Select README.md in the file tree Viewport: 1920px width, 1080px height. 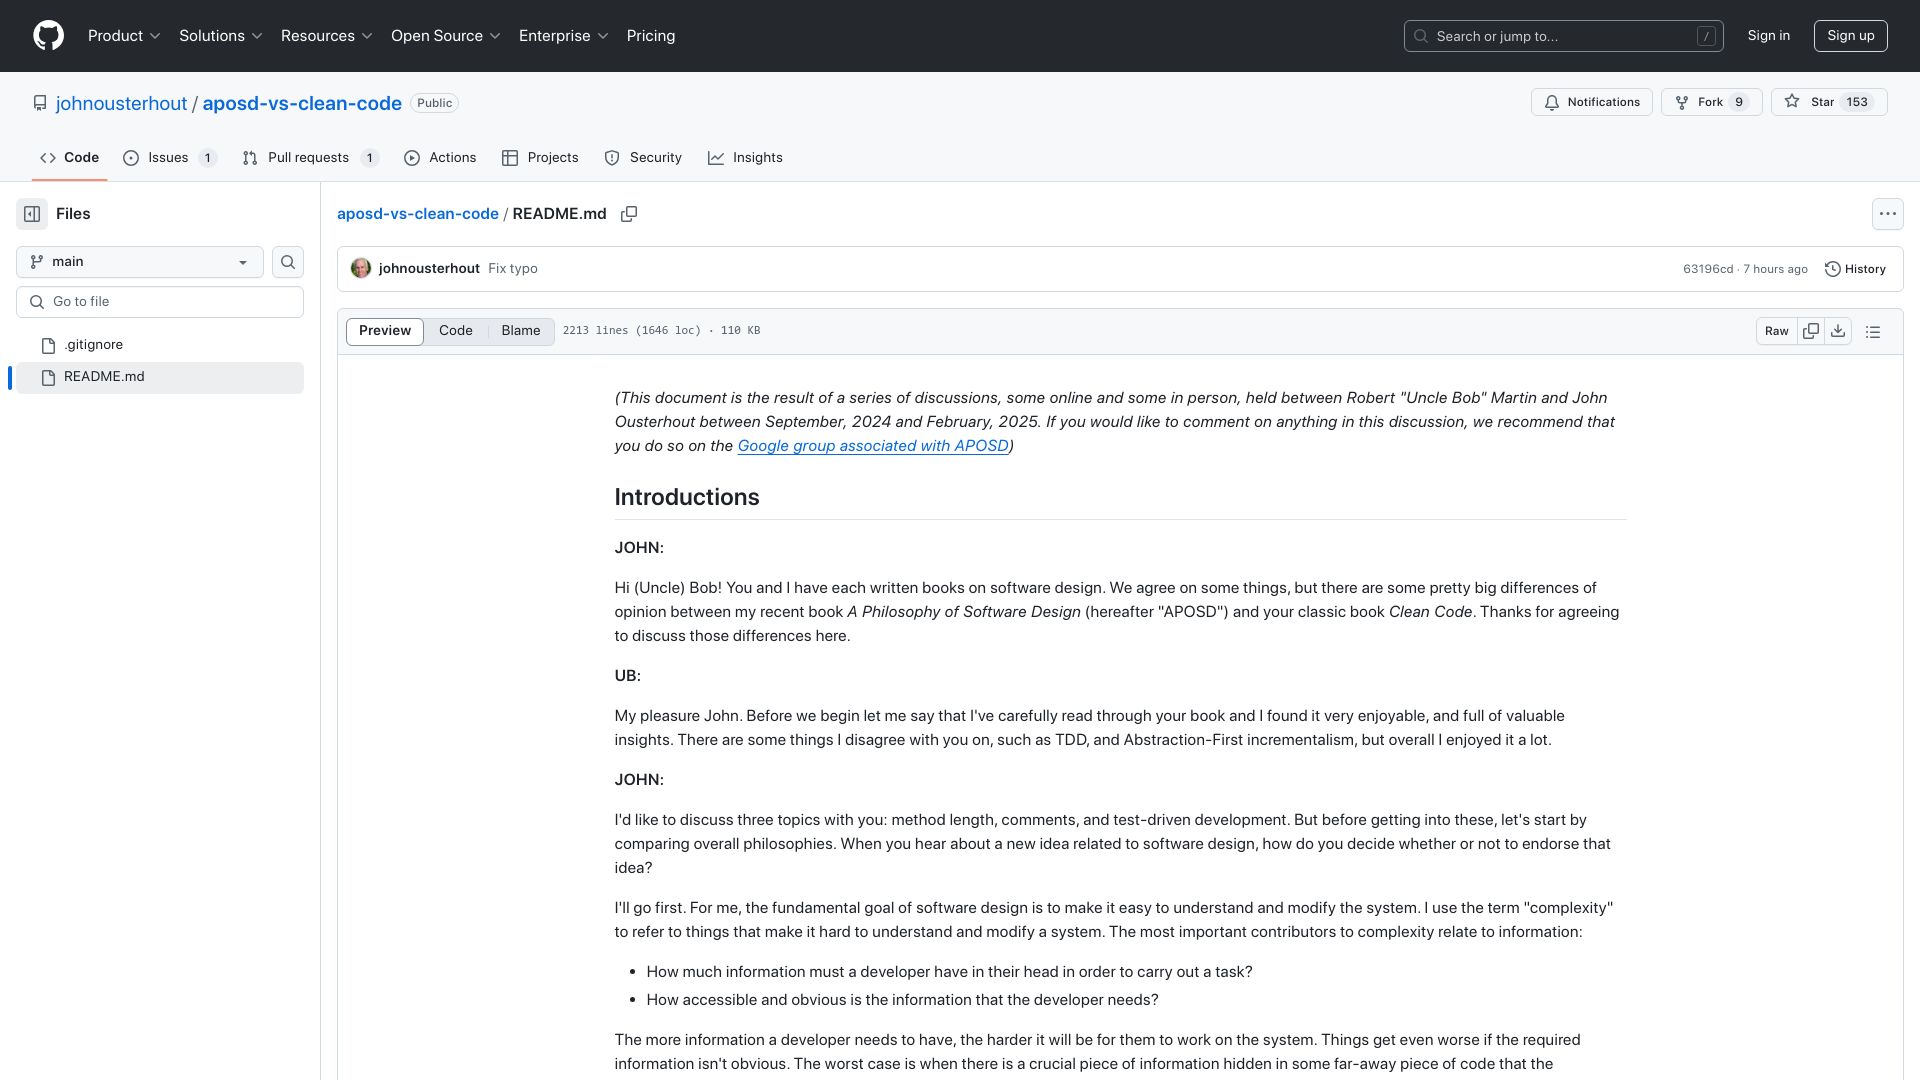click(160, 377)
